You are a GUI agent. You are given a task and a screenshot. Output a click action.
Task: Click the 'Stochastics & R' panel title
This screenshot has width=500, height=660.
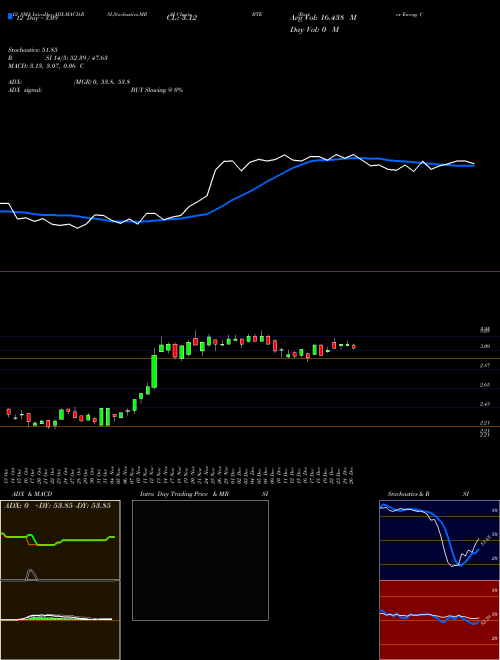409,494
